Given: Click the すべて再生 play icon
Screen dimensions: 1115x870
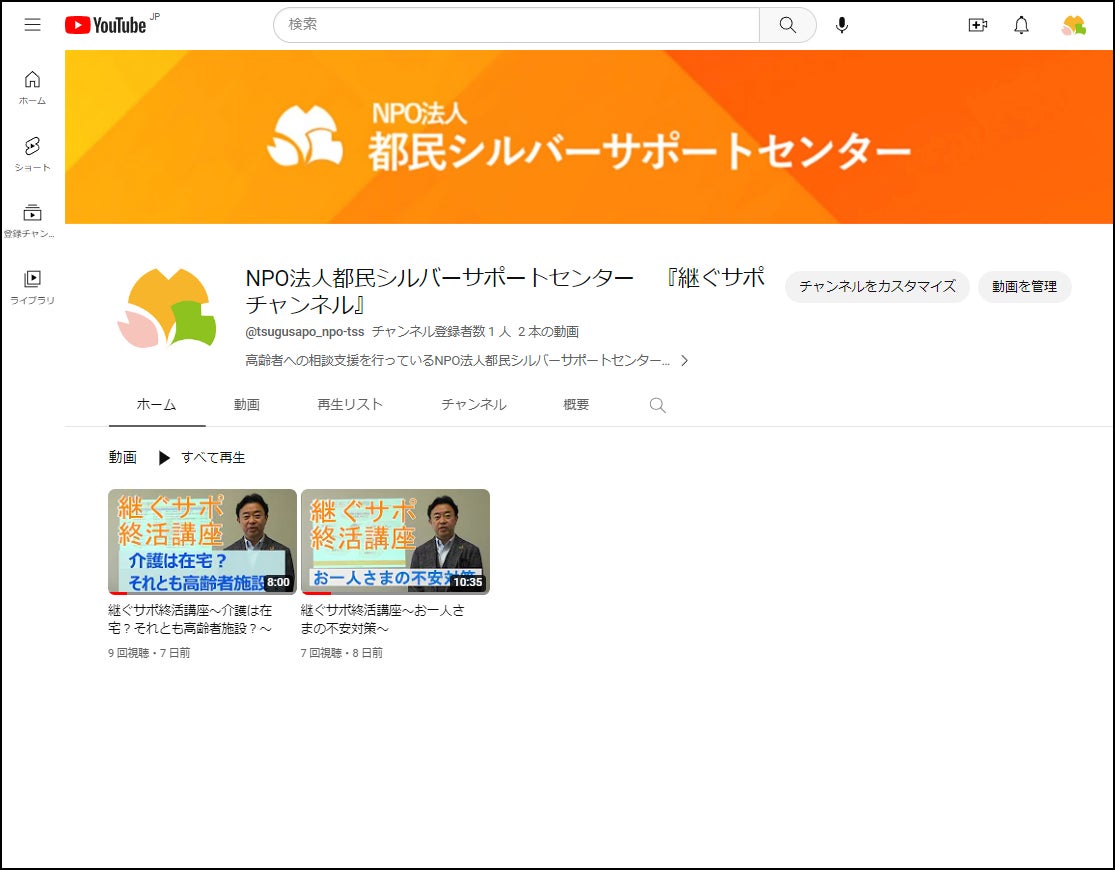Looking at the screenshot, I should click(164, 457).
